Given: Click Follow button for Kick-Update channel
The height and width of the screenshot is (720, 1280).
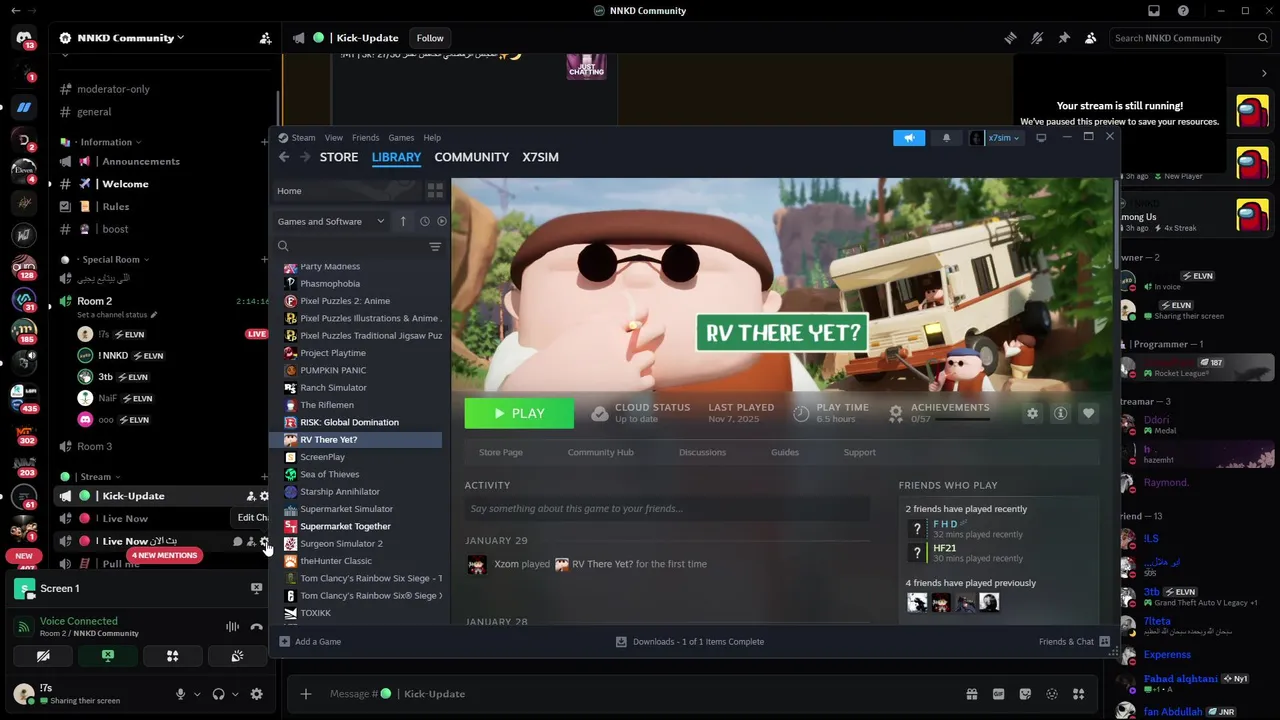Looking at the screenshot, I should click(x=430, y=38).
